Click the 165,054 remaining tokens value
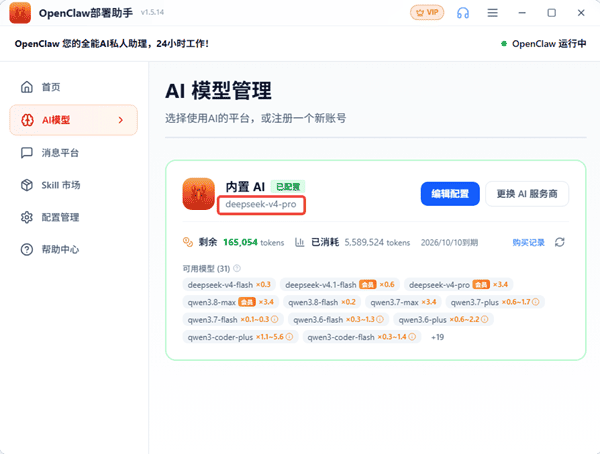This screenshot has height=454, width=600. coord(240,242)
